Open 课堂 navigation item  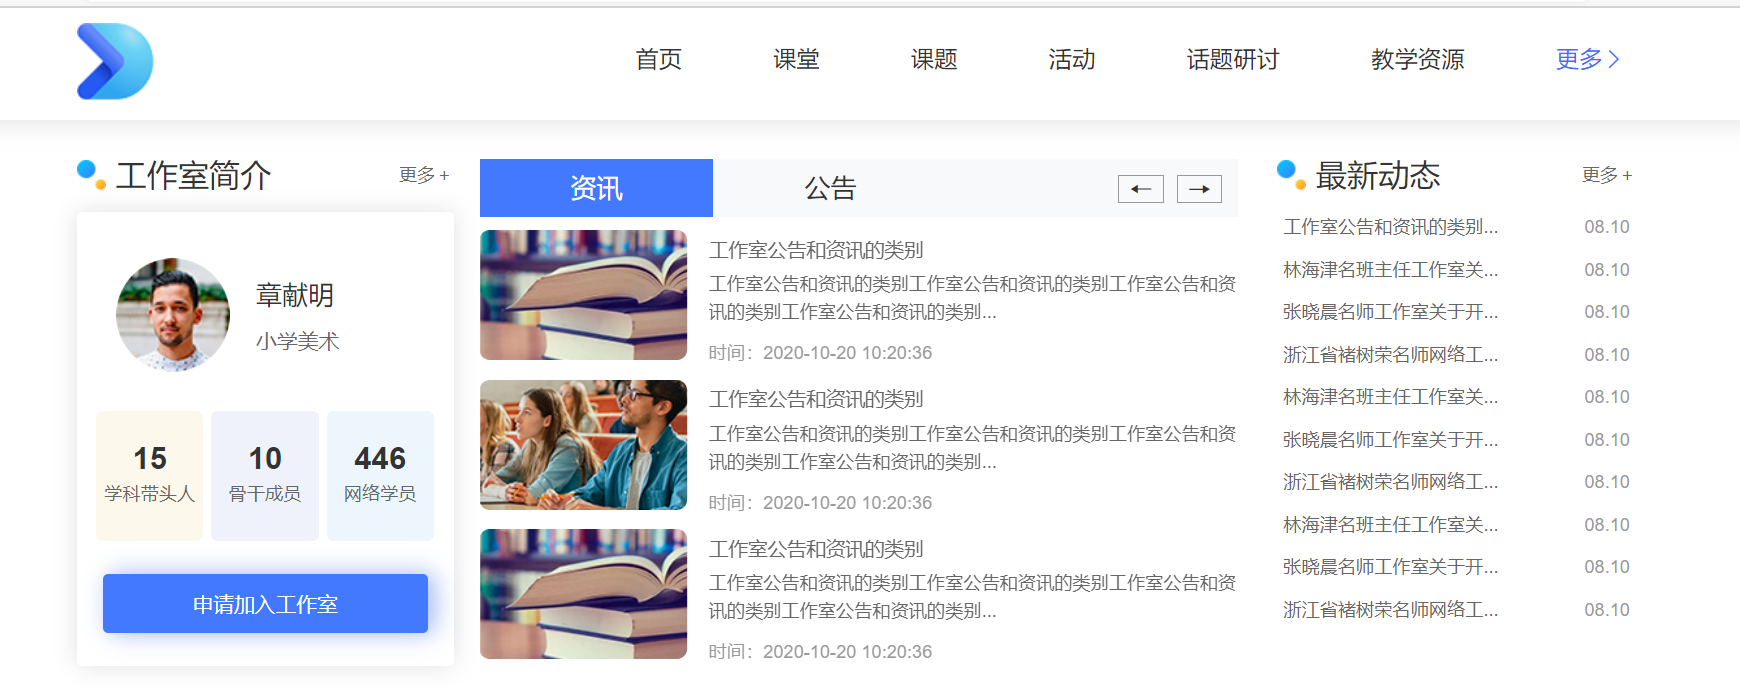click(x=796, y=60)
